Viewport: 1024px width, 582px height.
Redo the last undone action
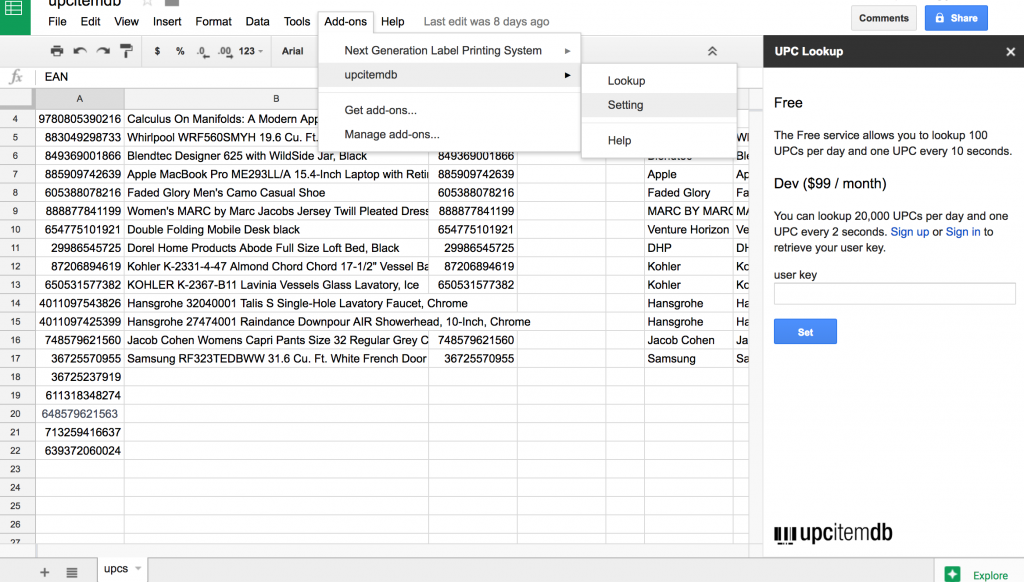(x=103, y=51)
